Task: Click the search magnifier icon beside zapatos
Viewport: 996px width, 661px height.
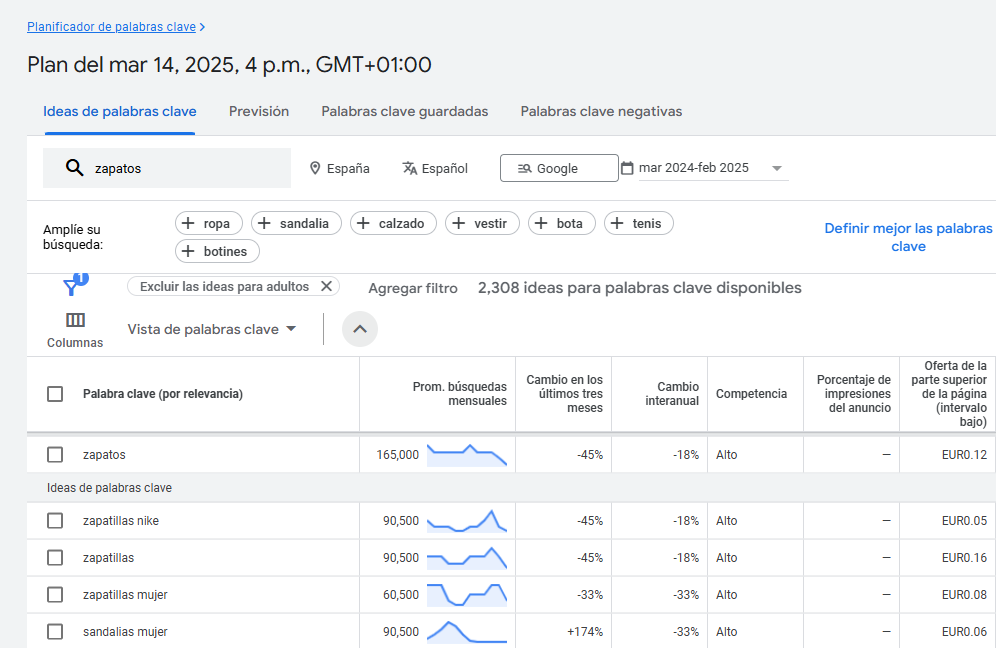Action: click(74, 168)
